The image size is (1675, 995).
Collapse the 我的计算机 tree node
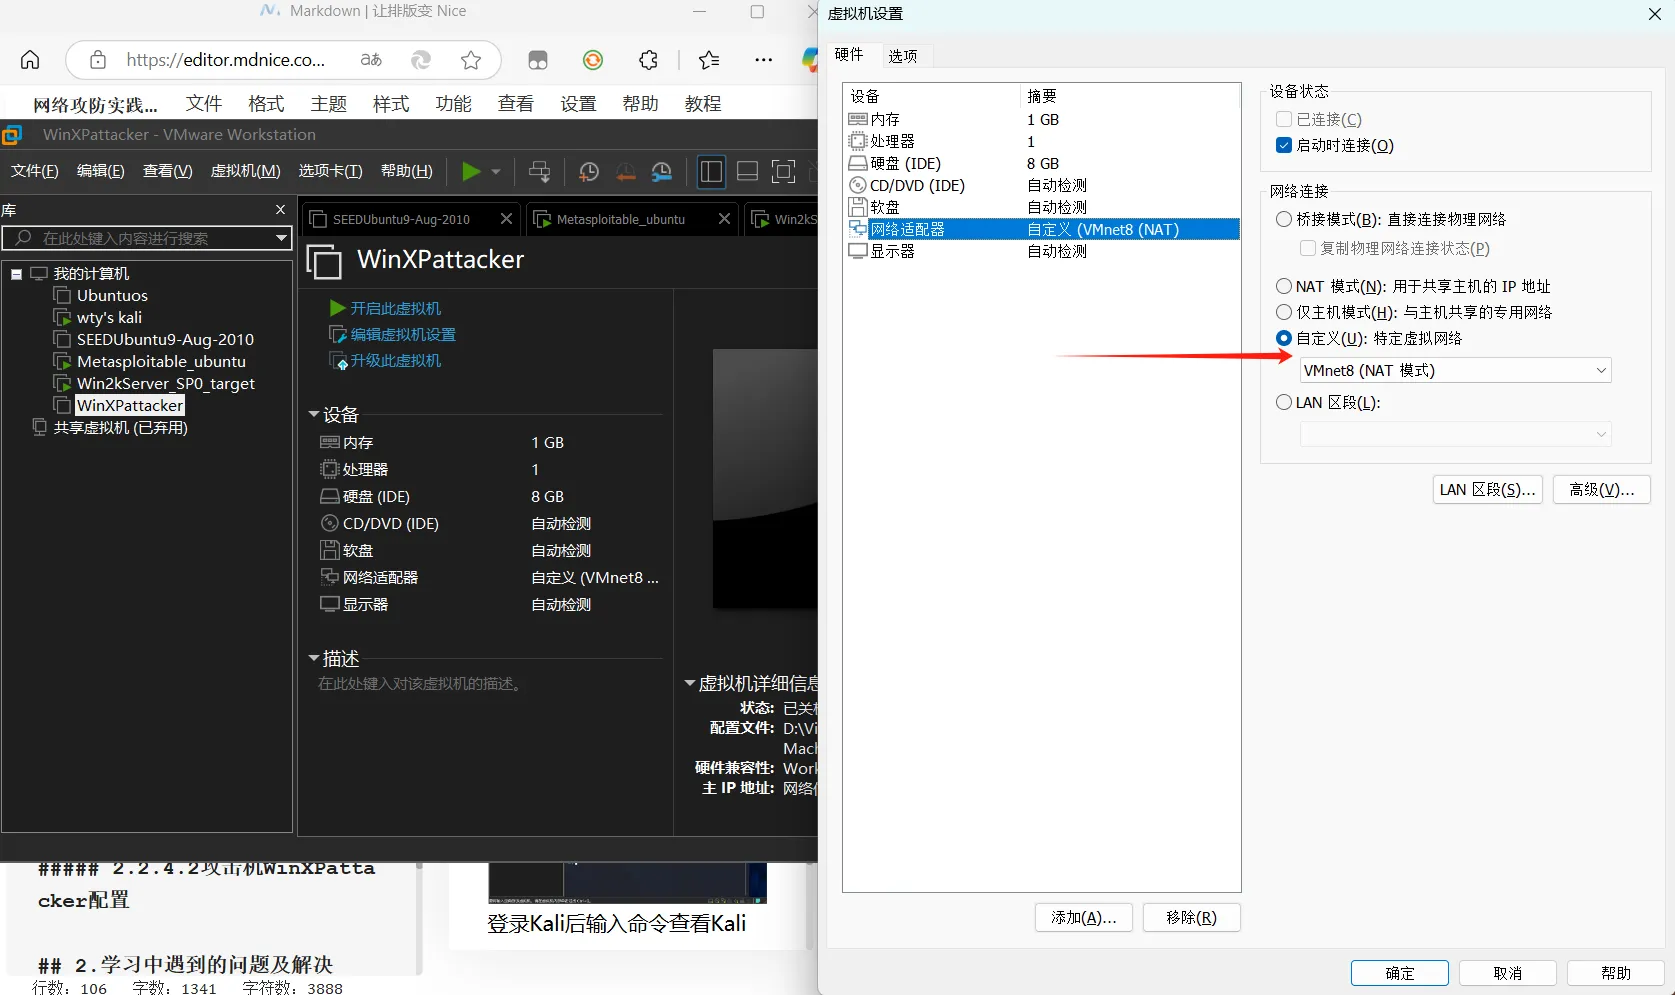pos(17,274)
